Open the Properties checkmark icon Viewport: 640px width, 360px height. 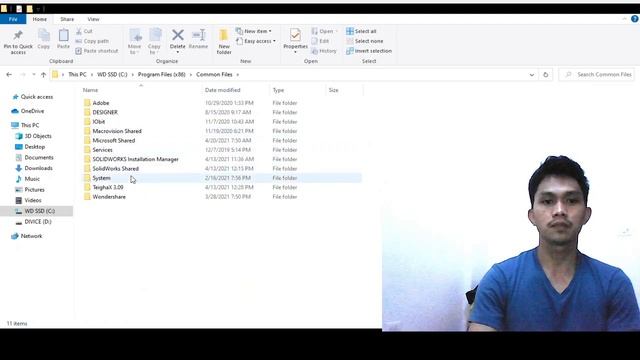pyautogui.click(x=295, y=36)
